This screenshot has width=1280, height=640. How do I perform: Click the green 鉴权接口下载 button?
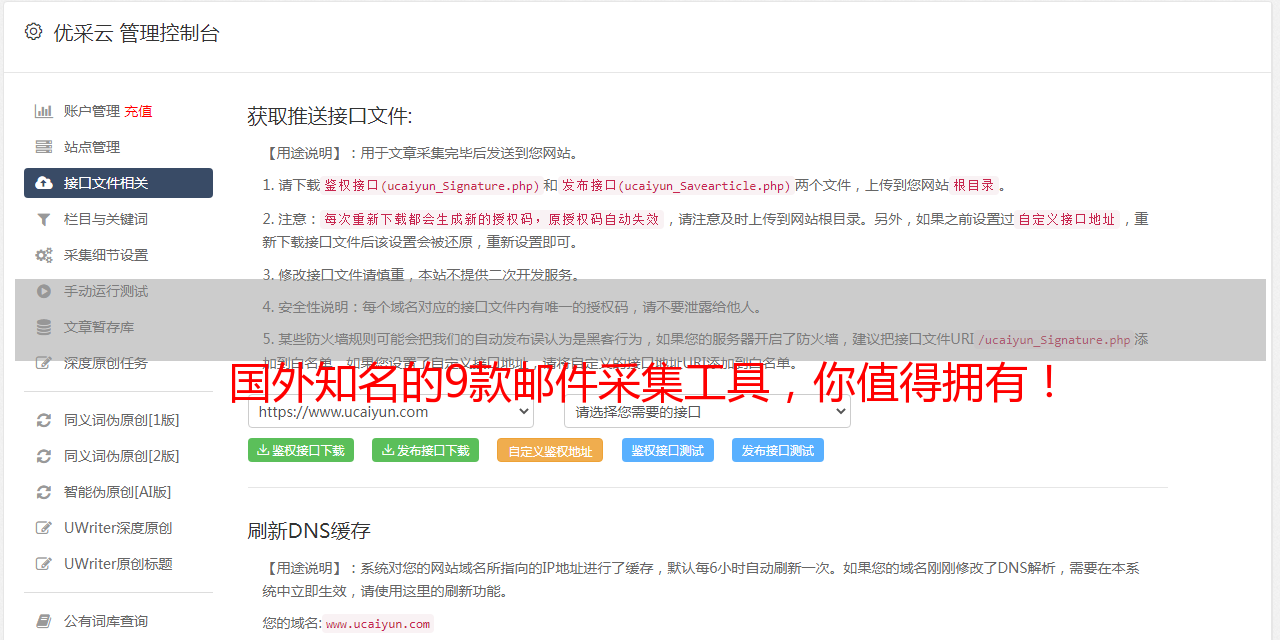(300, 450)
